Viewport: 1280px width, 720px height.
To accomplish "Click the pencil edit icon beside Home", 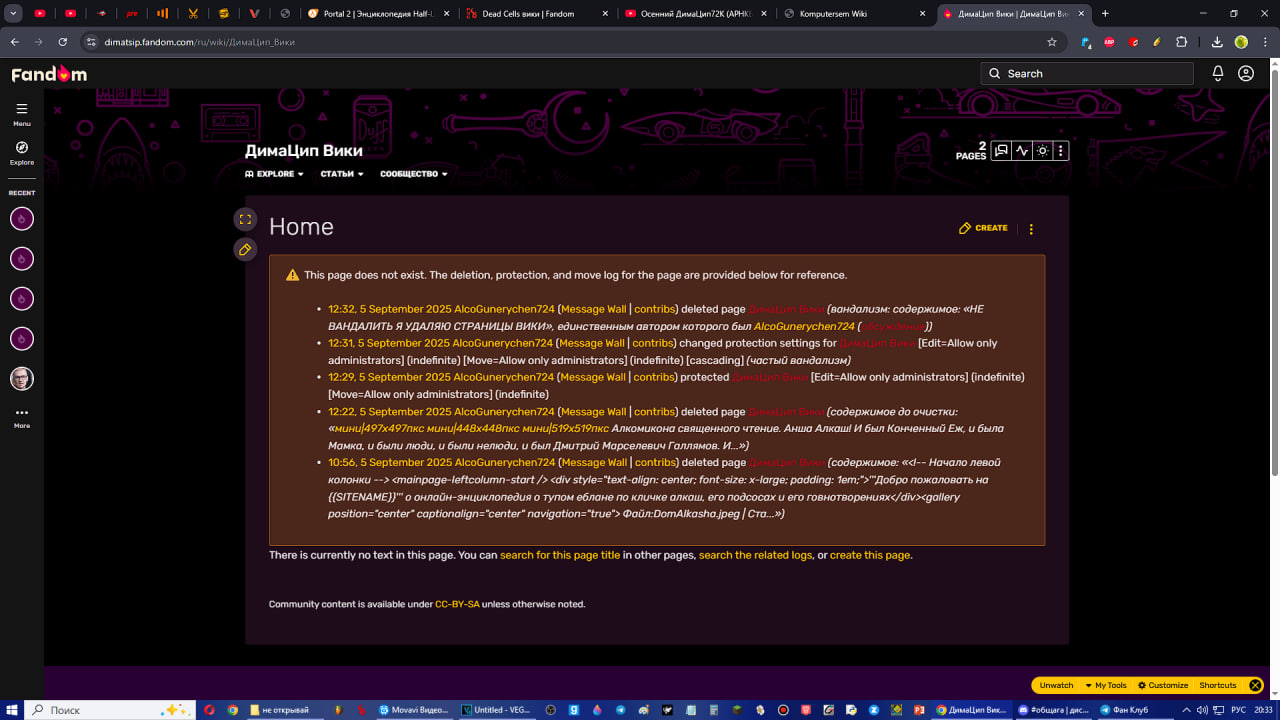I will pyautogui.click(x=245, y=249).
